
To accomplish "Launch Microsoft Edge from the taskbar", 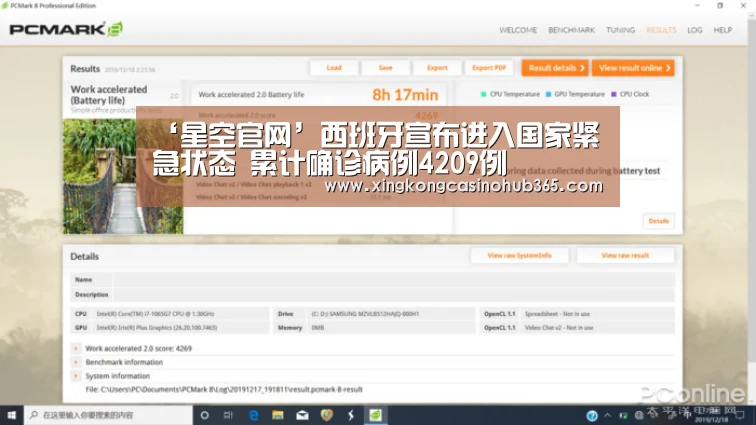I will (253, 415).
